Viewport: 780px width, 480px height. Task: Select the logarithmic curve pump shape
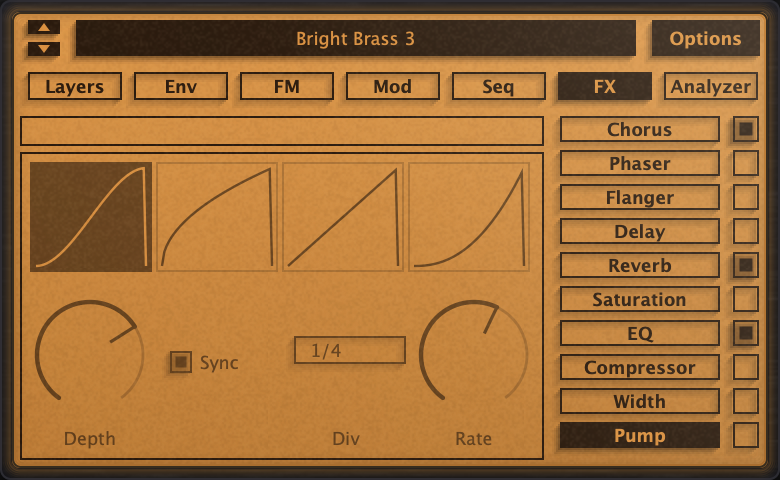(217, 216)
